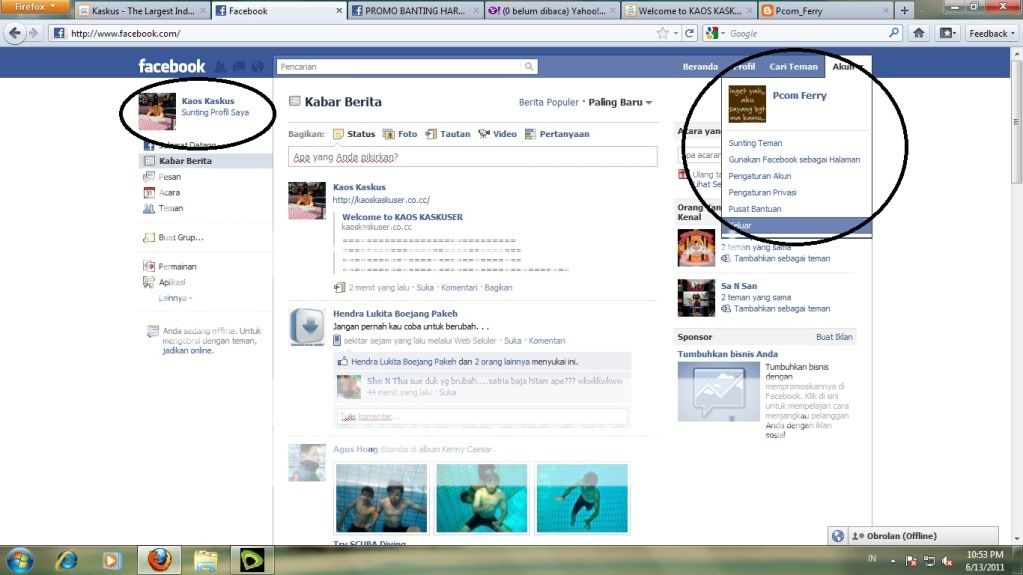Open the Feedback dropdown
Viewport: 1023px width, 575px height.
pyautogui.click(x=992, y=33)
